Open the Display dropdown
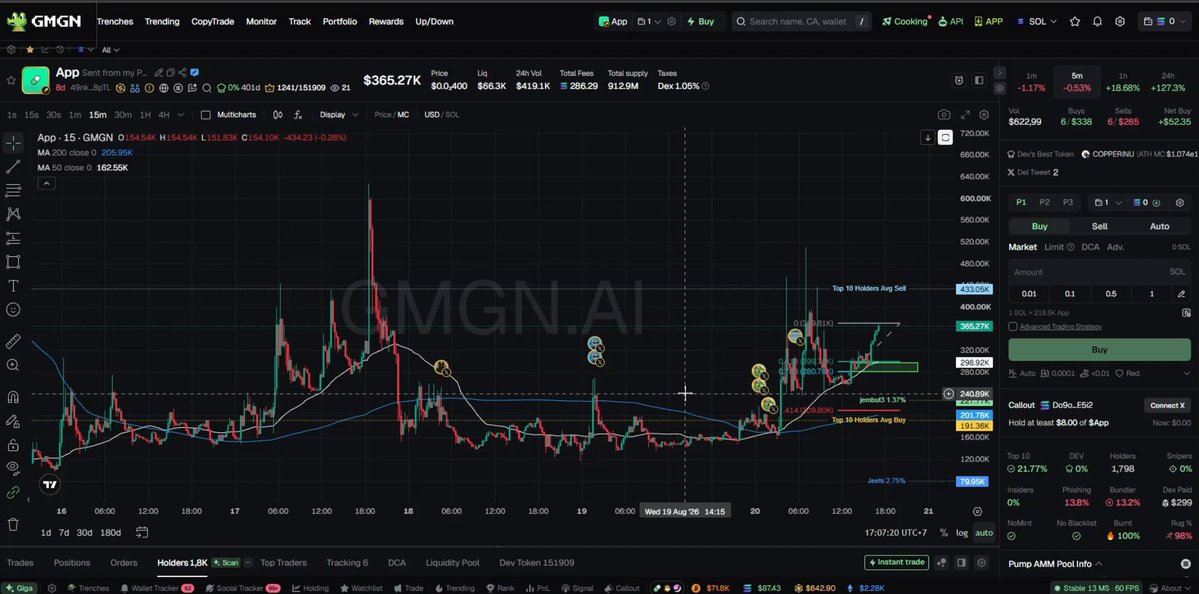1199x594 pixels. pyautogui.click(x=339, y=115)
